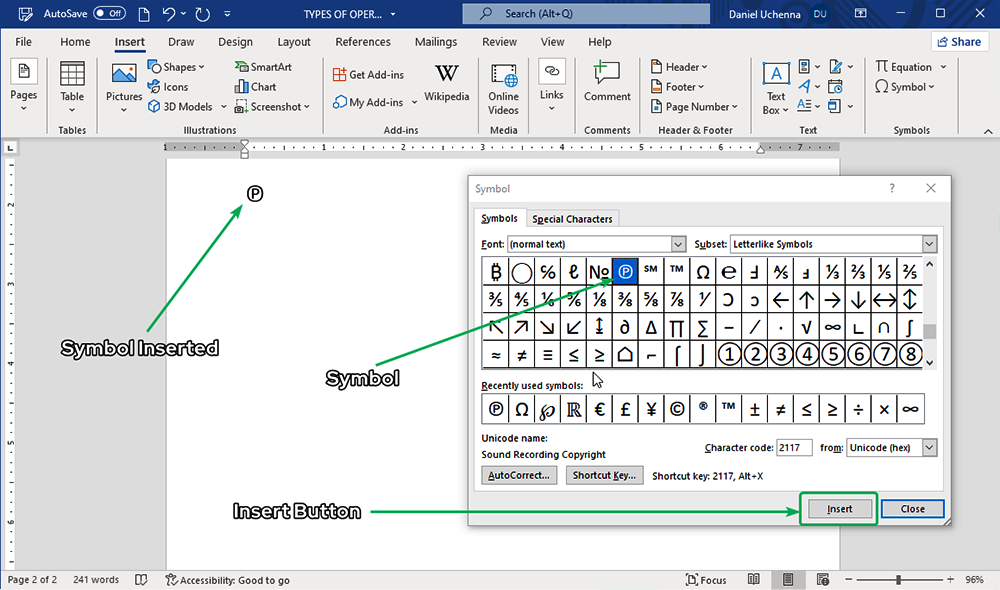The image size is (1000, 590).
Task: Switch to Read Mode view
Action: coord(753,580)
